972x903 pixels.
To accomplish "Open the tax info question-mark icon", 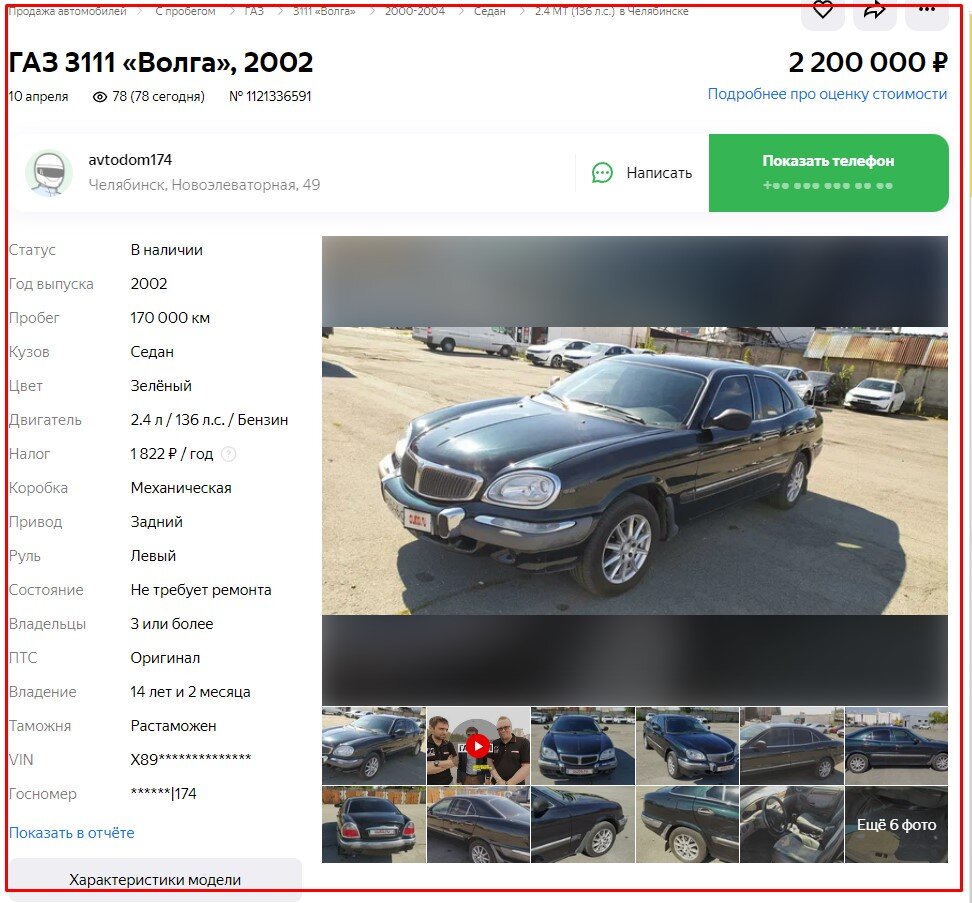I will [x=229, y=454].
